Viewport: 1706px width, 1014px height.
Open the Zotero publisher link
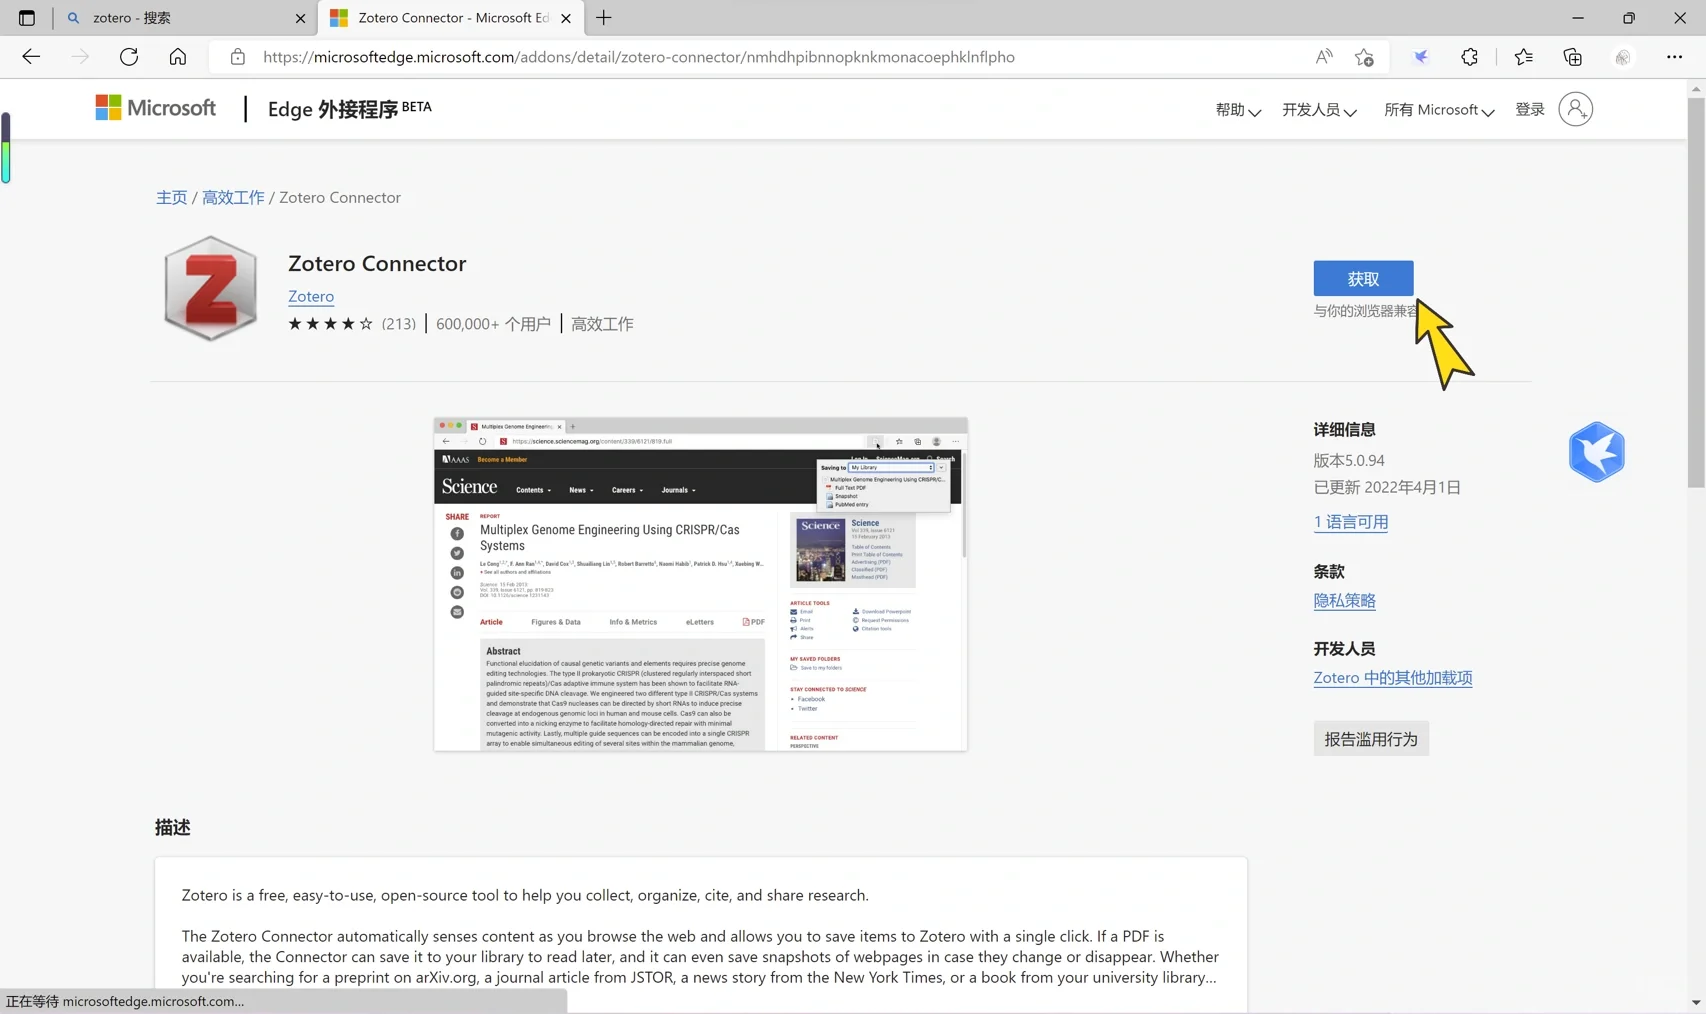point(311,296)
